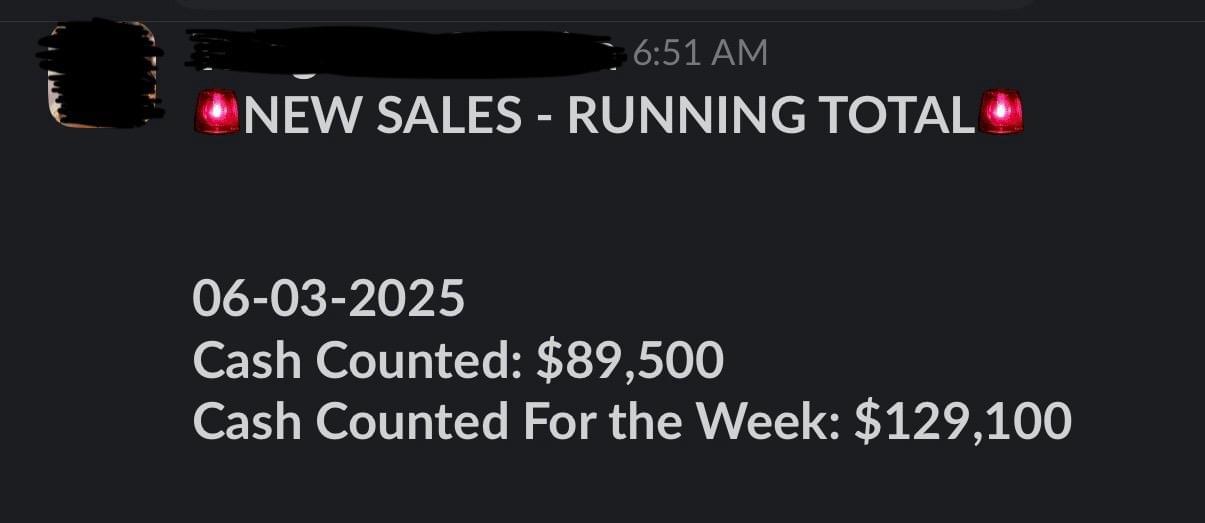
Task: Click the rounded dark box at top
Action: pyautogui.click(x=600, y=4)
